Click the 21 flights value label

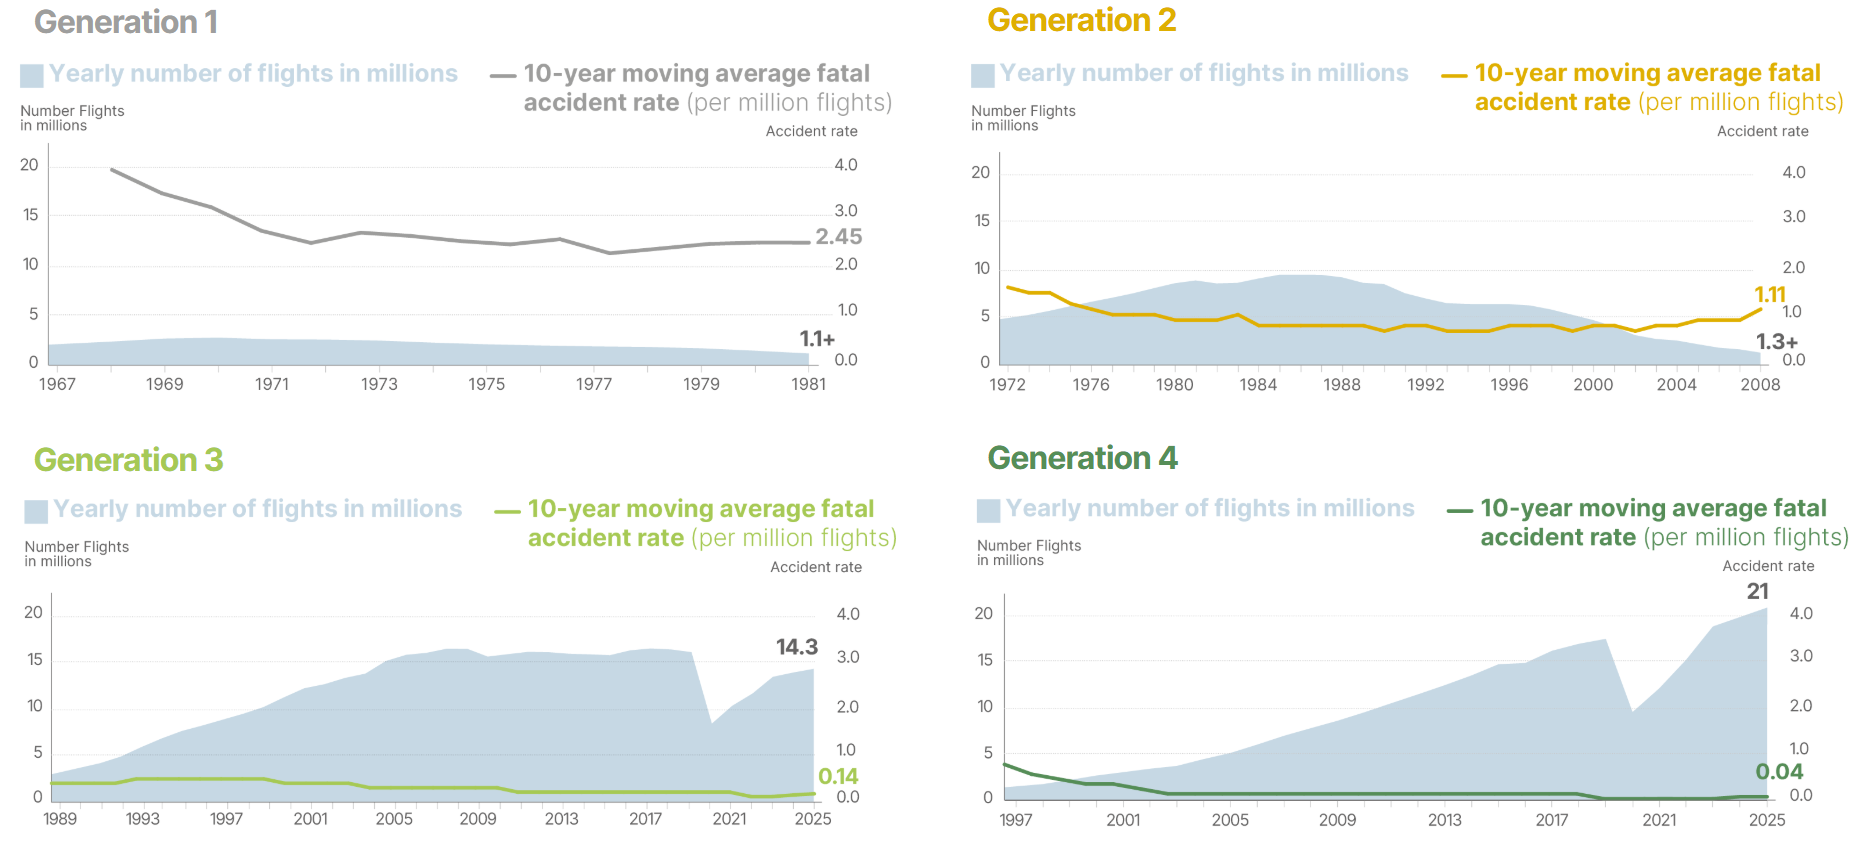(x=1757, y=592)
